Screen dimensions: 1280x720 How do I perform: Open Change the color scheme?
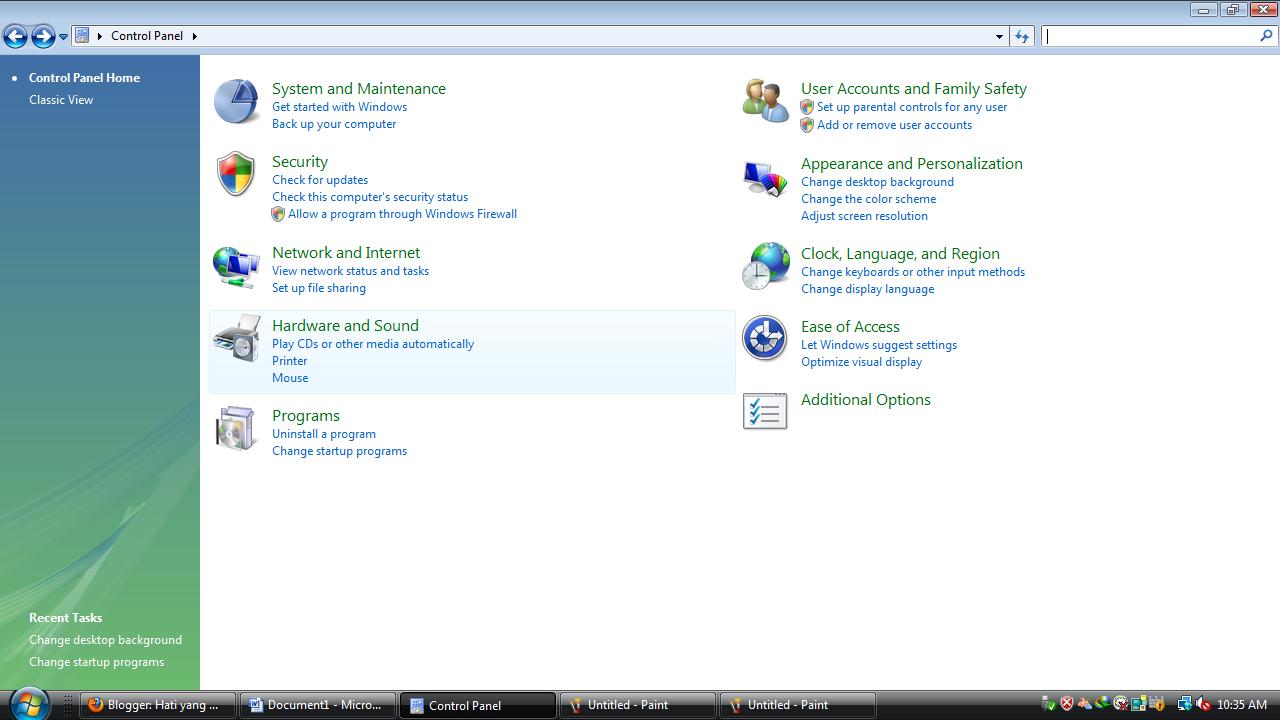coord(868,199)
